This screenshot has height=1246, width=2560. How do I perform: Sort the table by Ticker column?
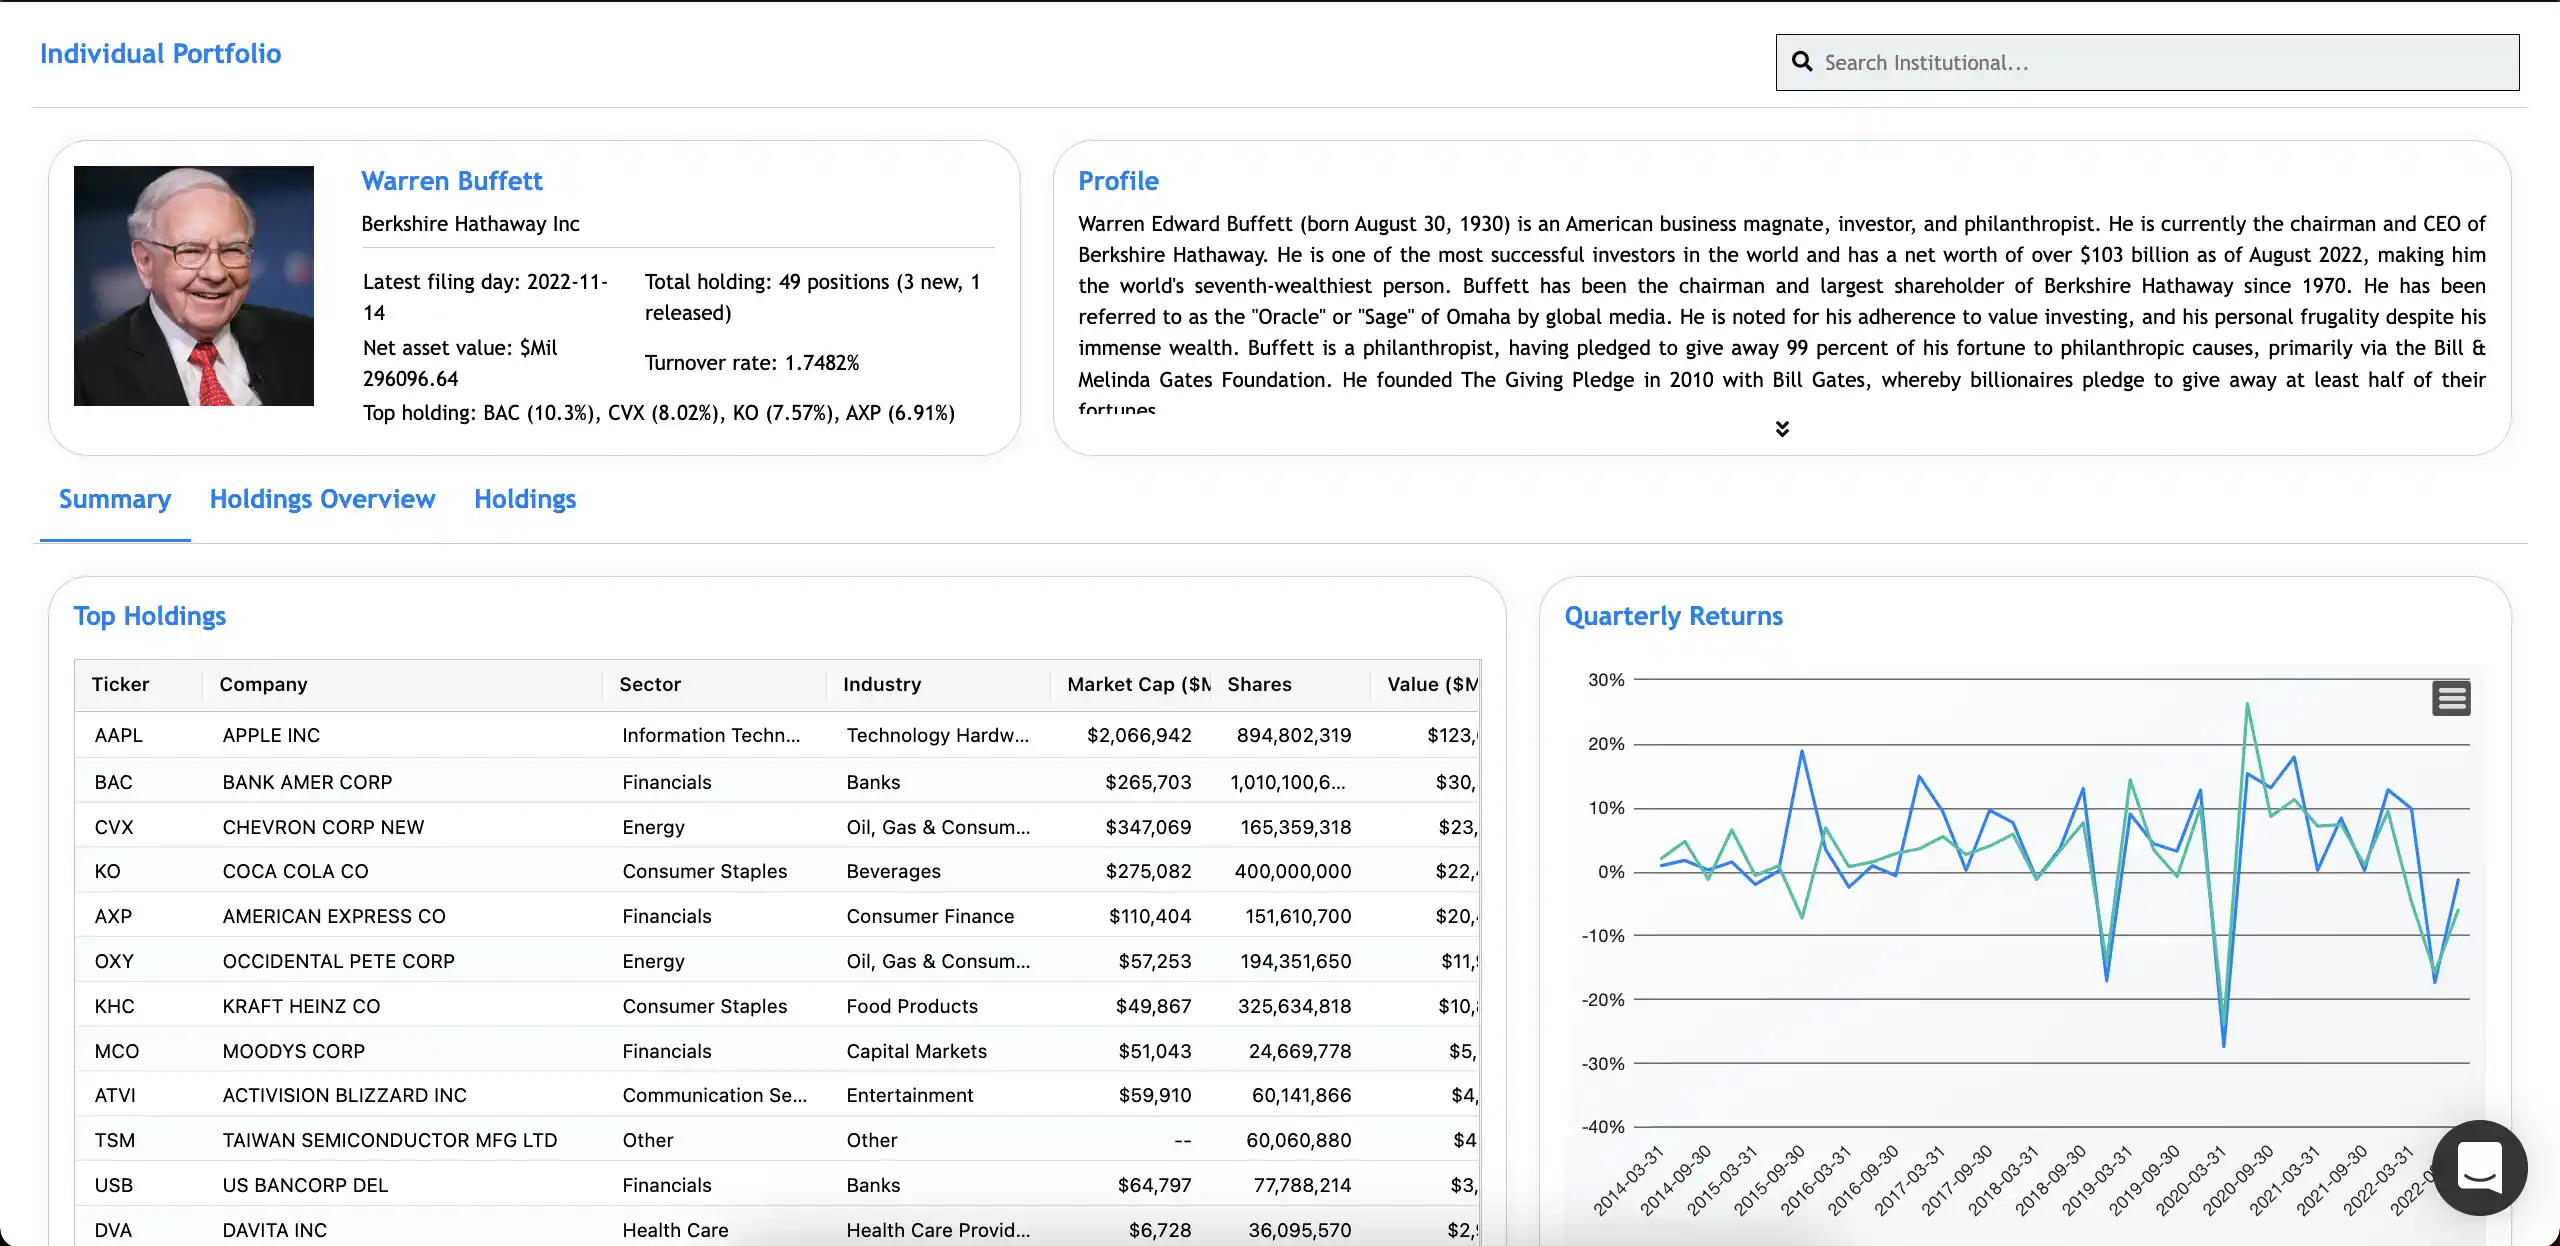coord(120,684)
